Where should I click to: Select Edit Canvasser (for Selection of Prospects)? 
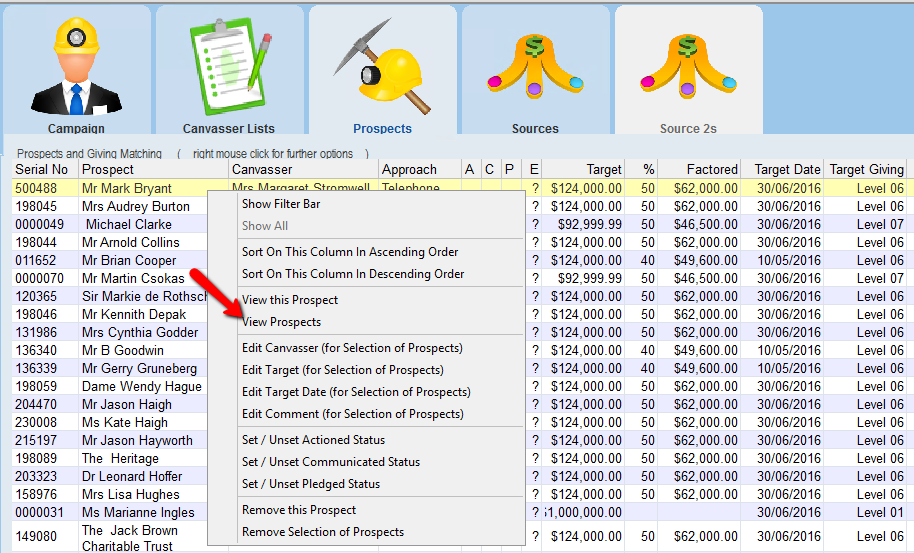click(x=352, y=348)
